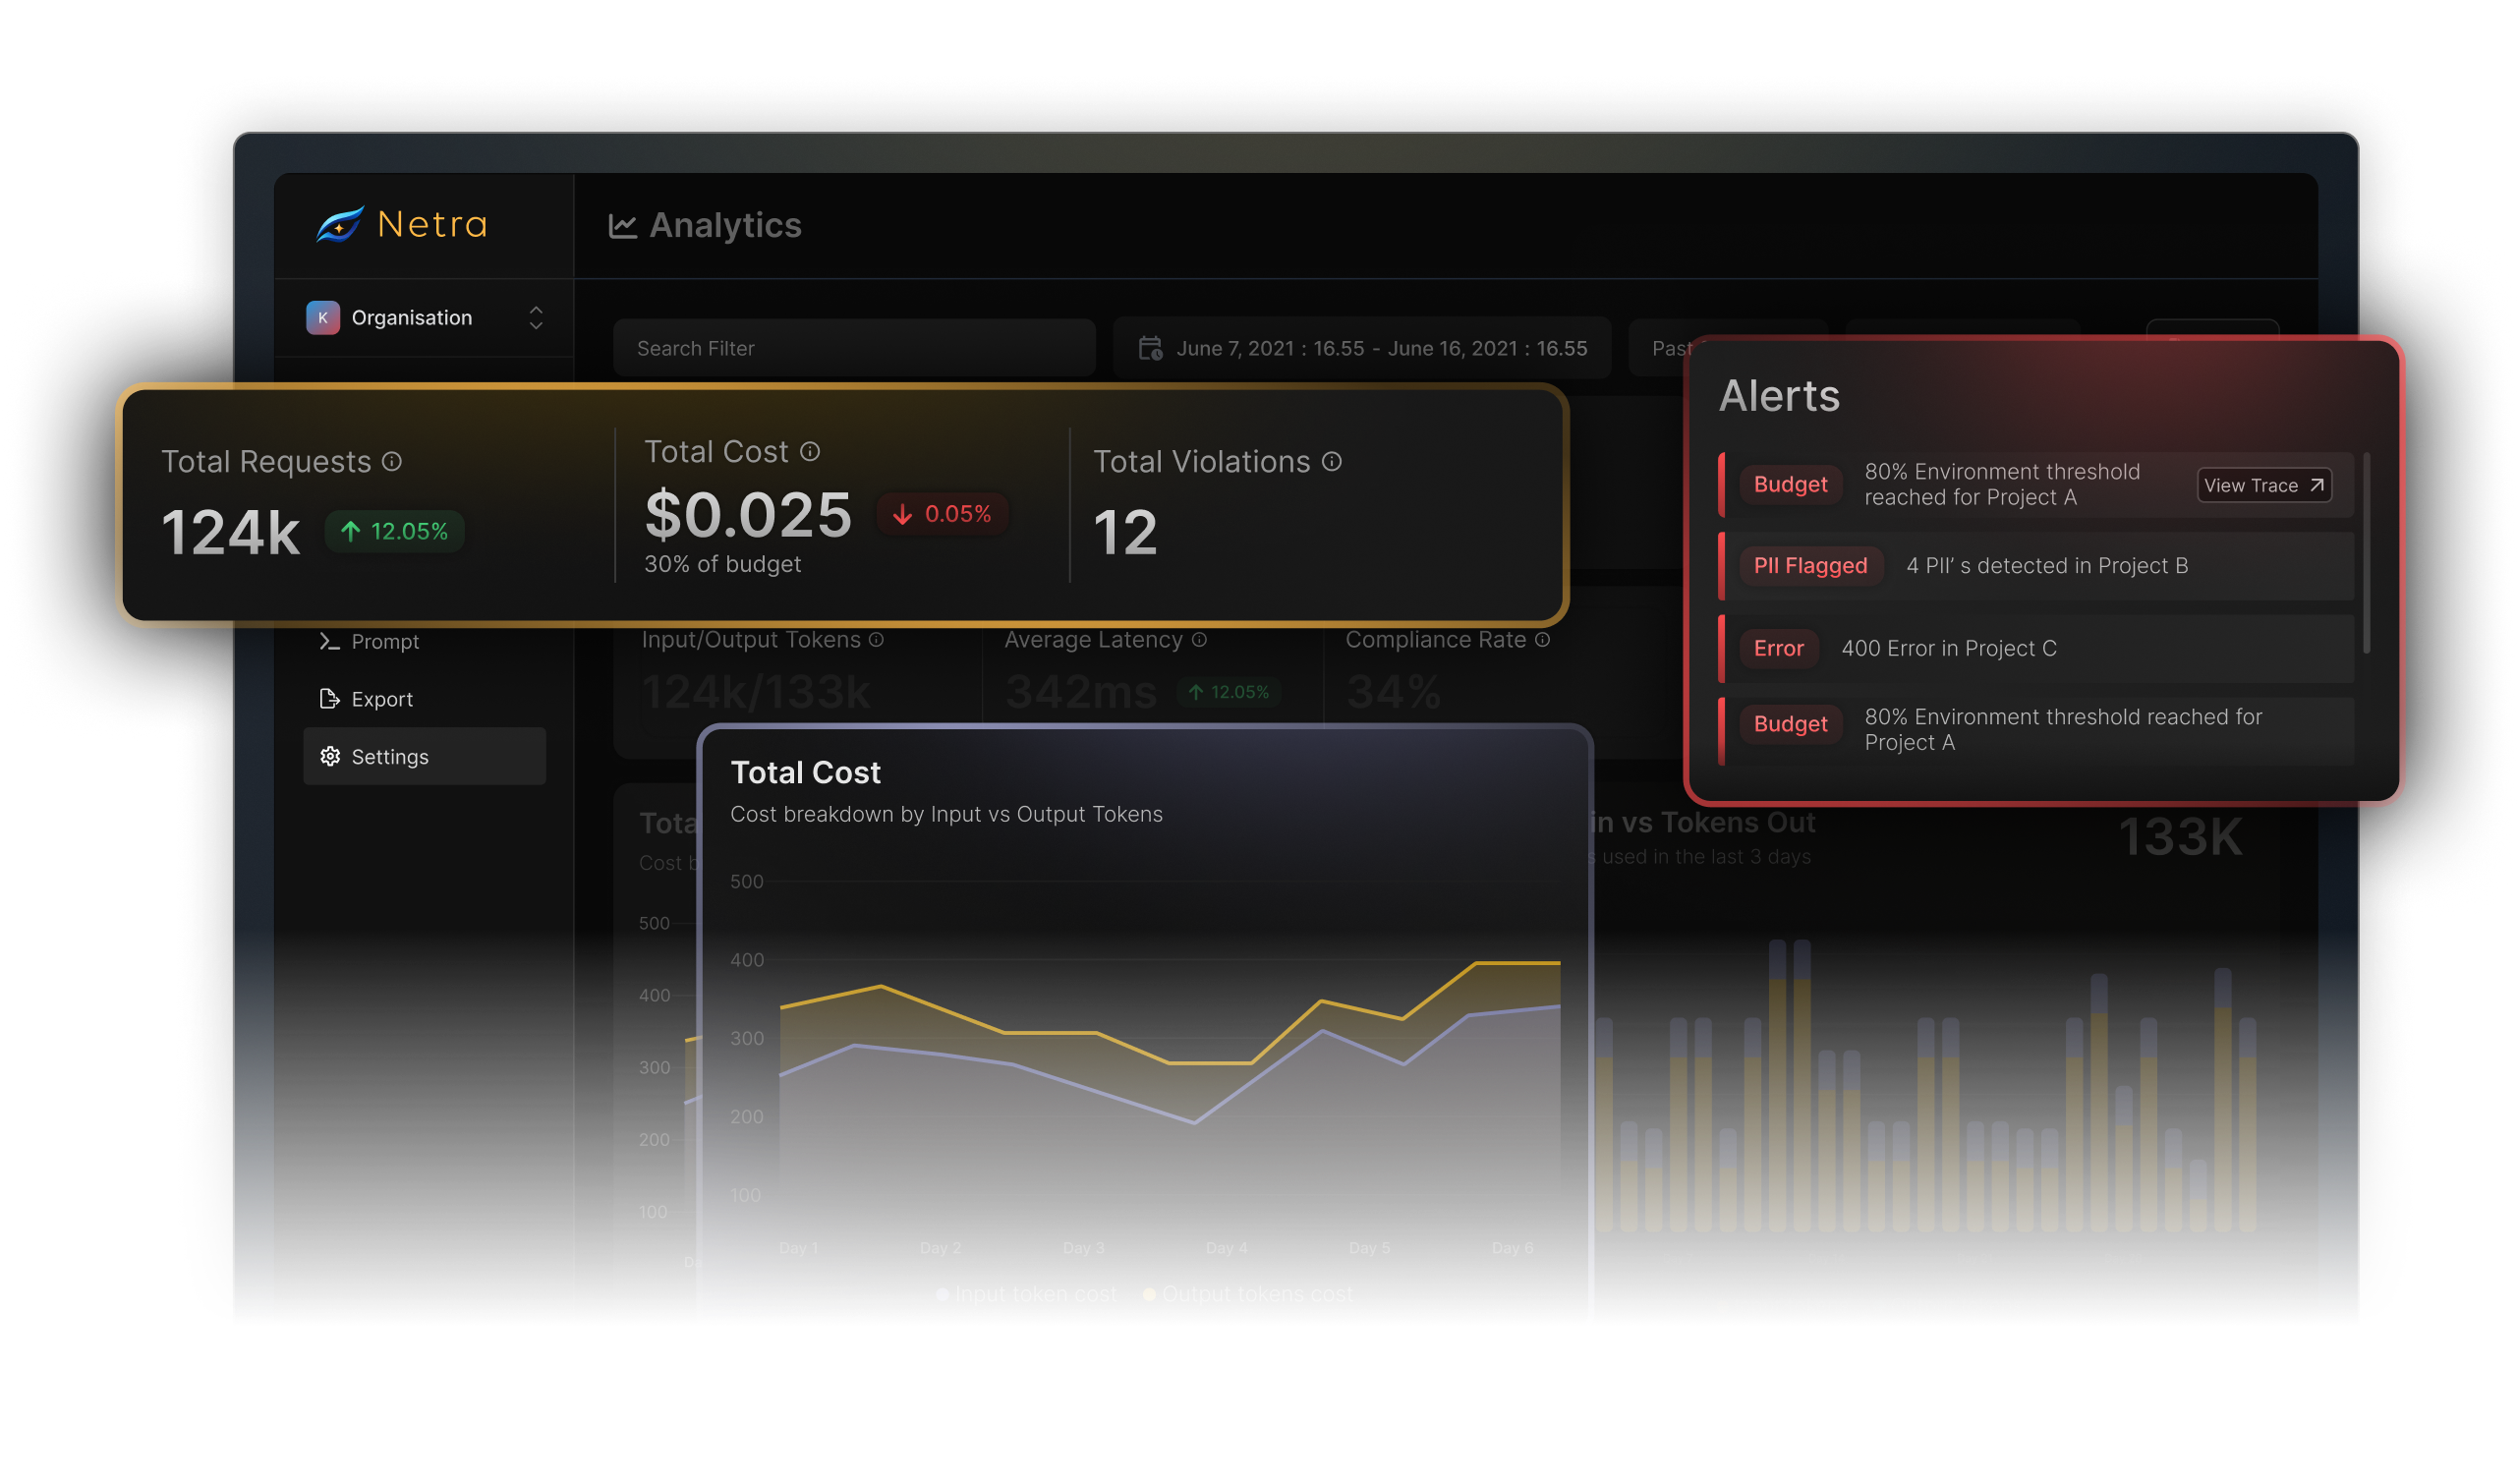Click the Analytics page heading

pyautogui.click(x=725, y=225)
